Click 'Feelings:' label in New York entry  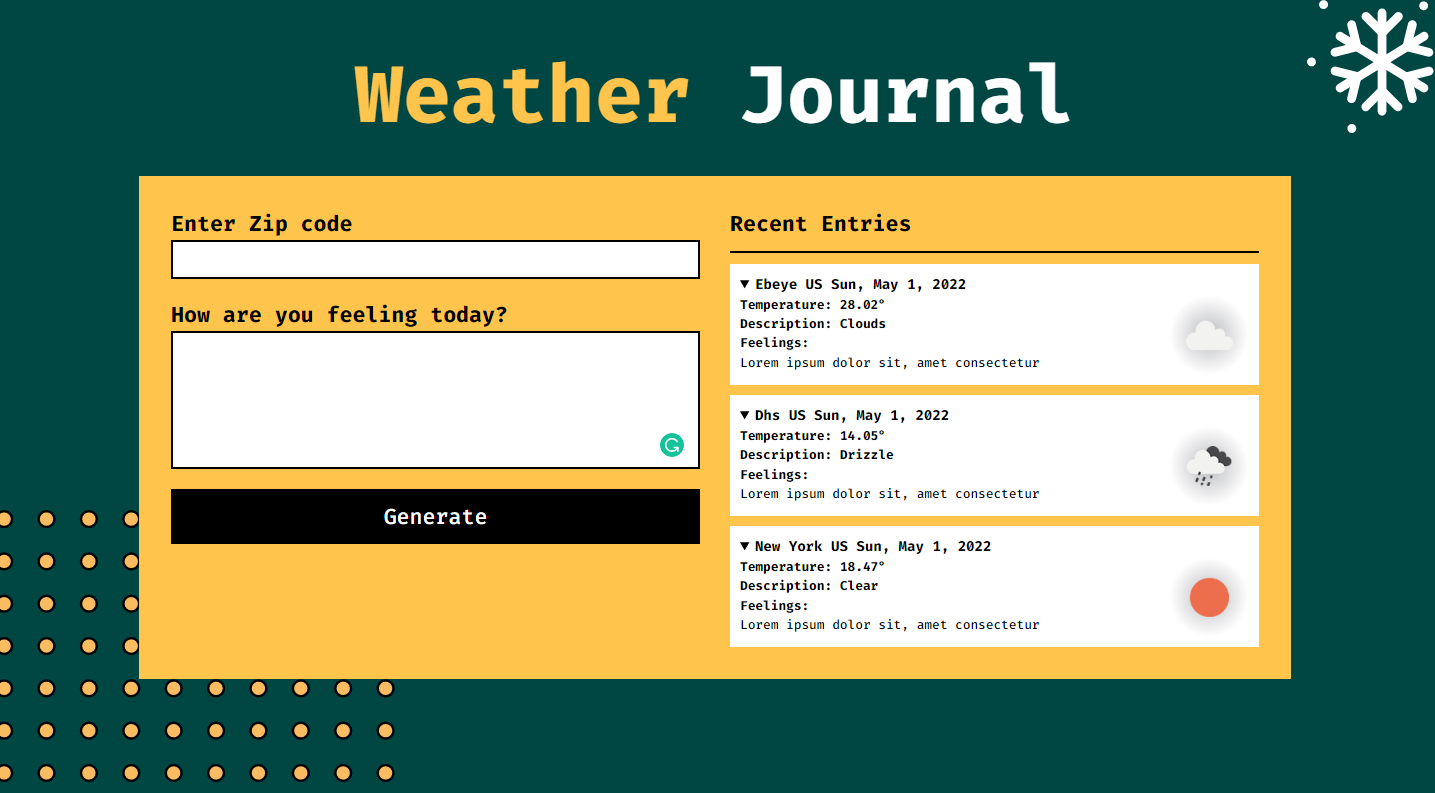point(774,606)
